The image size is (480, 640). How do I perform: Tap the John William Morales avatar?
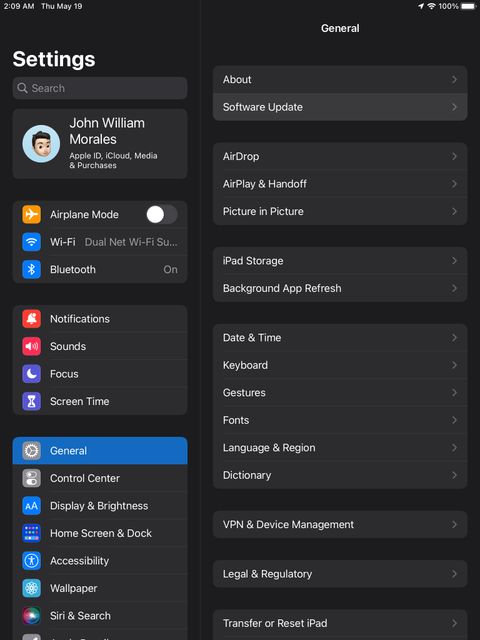(41, 144)
